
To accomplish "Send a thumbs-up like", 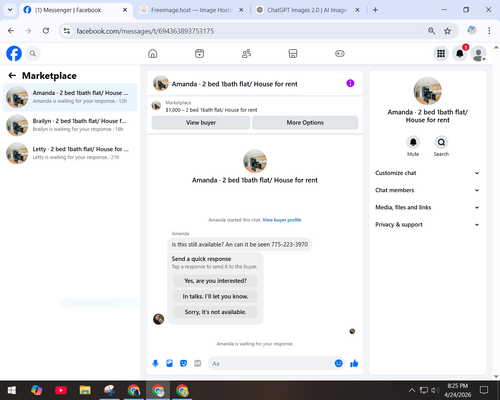I will 354,363.
